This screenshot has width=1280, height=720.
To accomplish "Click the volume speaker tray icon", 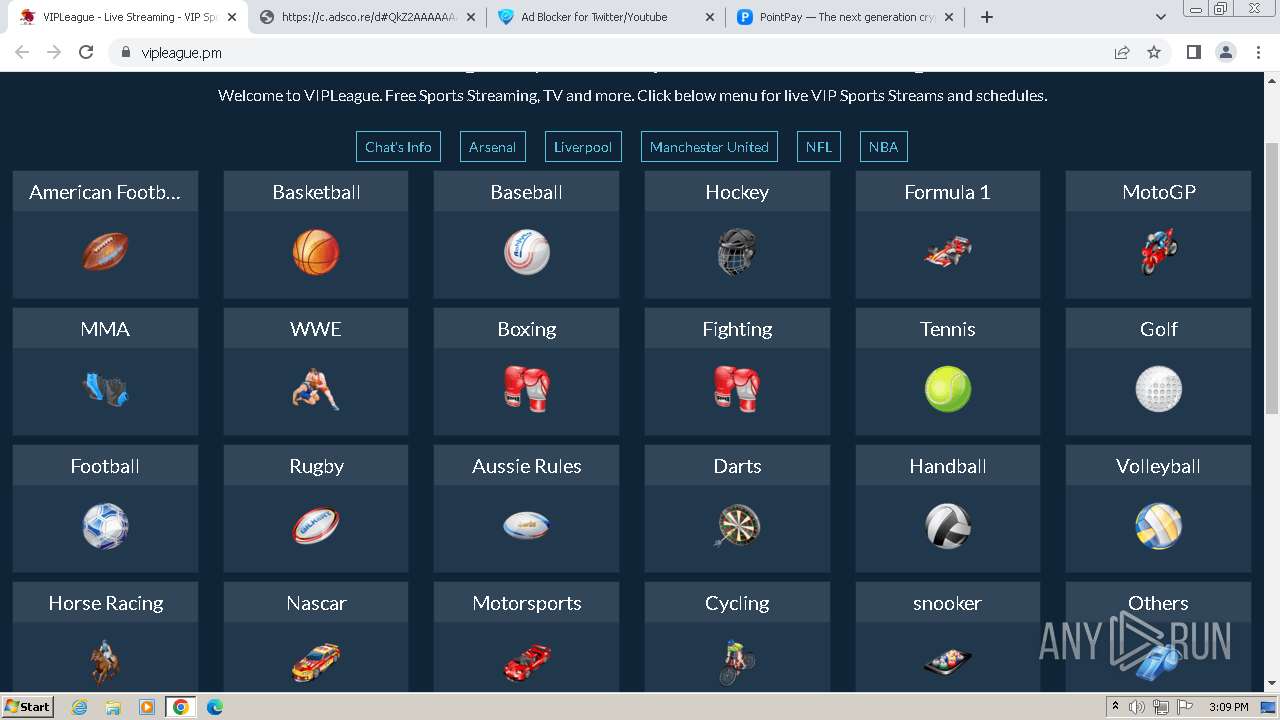I will [x=1137, y=707].
